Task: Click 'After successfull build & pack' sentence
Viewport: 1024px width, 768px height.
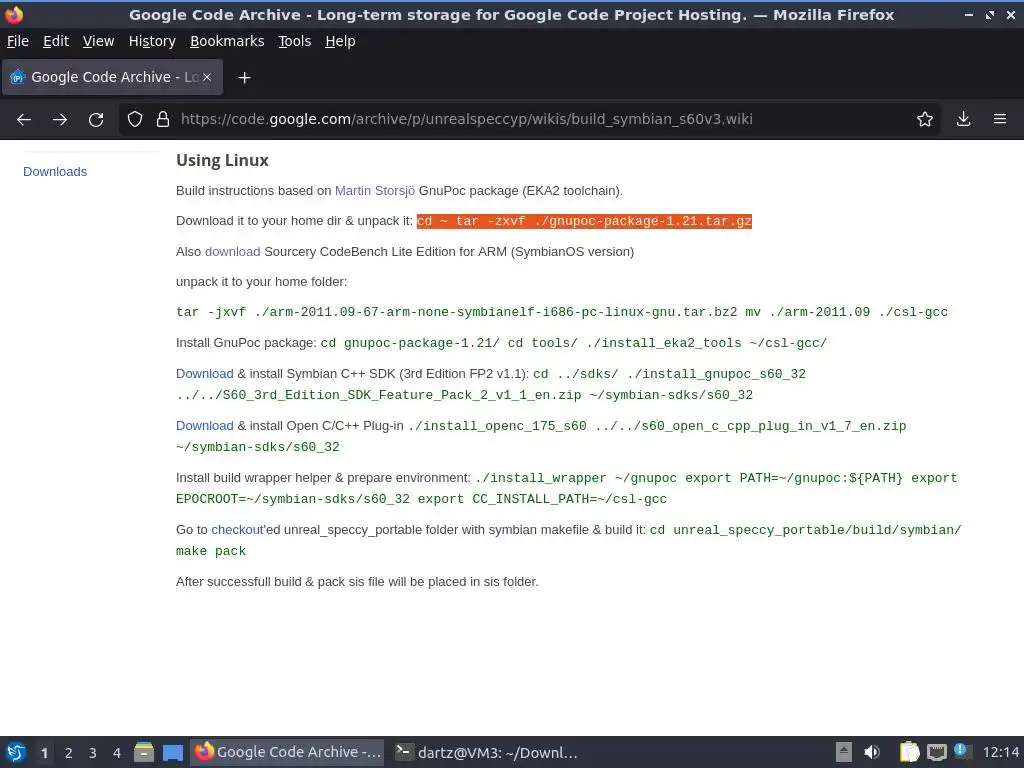Action: 357,582
